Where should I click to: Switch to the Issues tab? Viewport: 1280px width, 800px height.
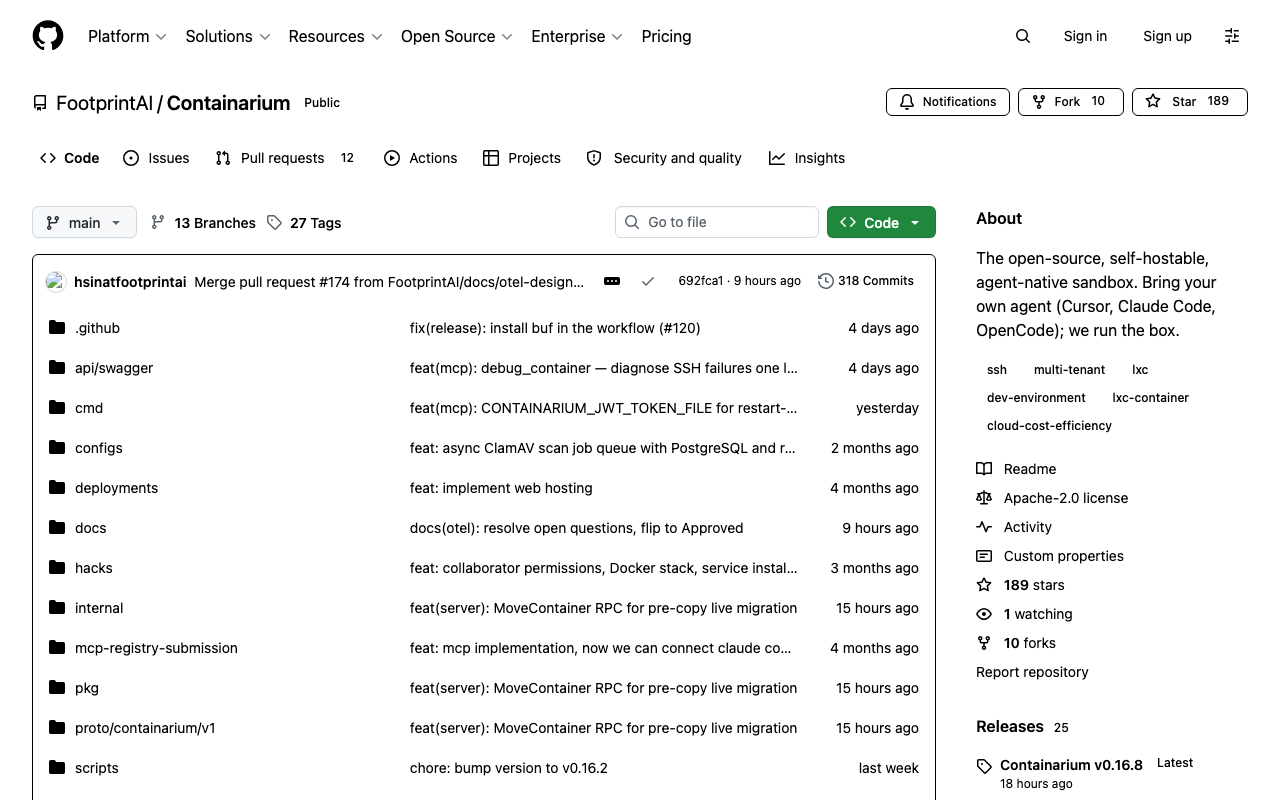point(156,158)
